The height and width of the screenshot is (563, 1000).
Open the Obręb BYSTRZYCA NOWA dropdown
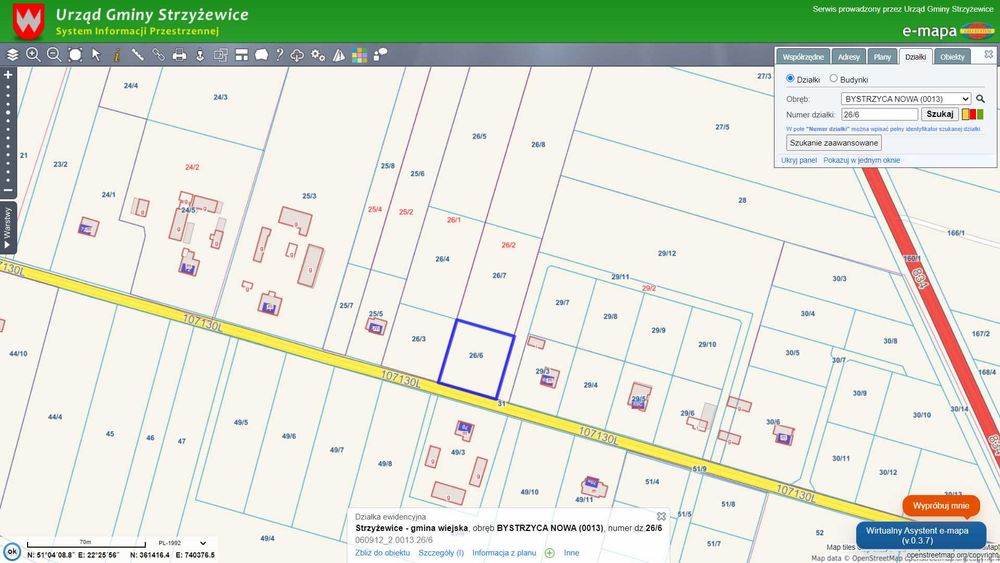[906, 99]
